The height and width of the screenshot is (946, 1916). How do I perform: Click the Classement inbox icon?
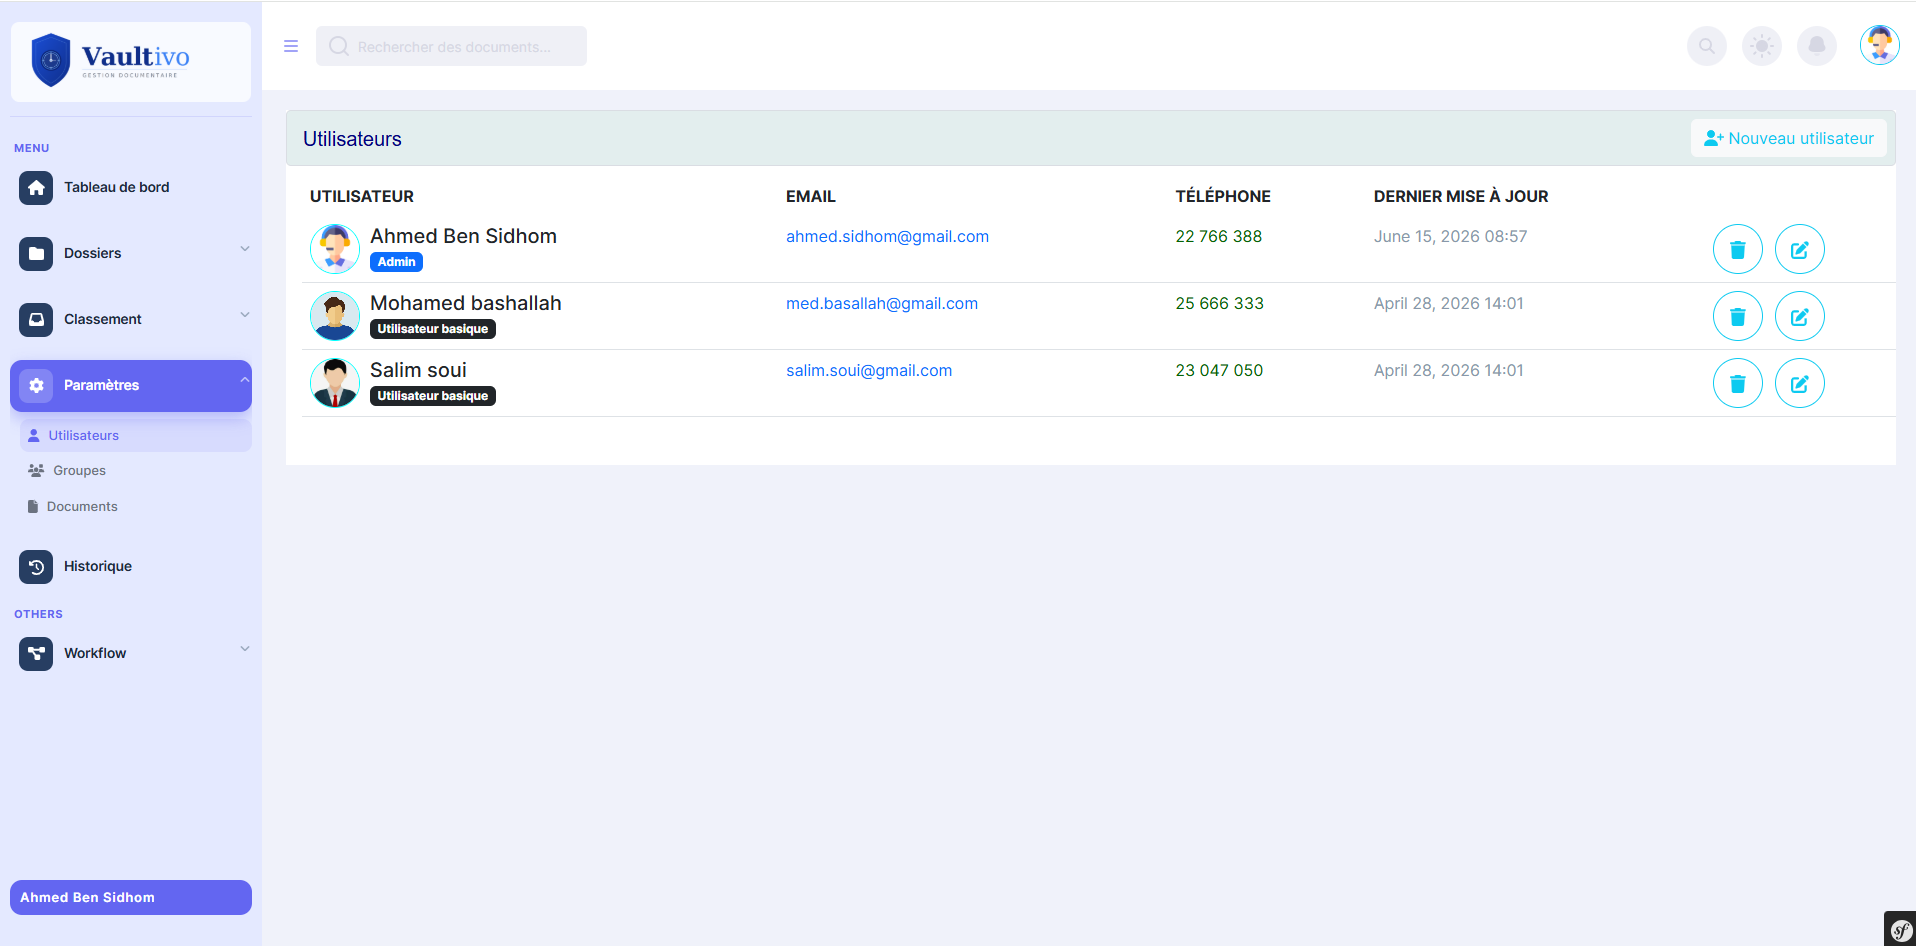(36, 319)
